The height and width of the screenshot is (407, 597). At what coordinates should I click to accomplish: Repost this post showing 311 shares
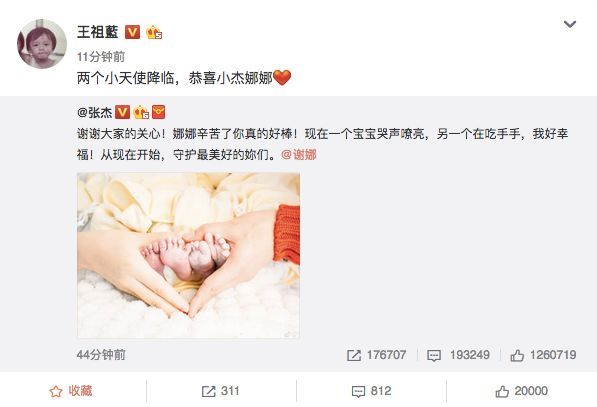point(220,391)
